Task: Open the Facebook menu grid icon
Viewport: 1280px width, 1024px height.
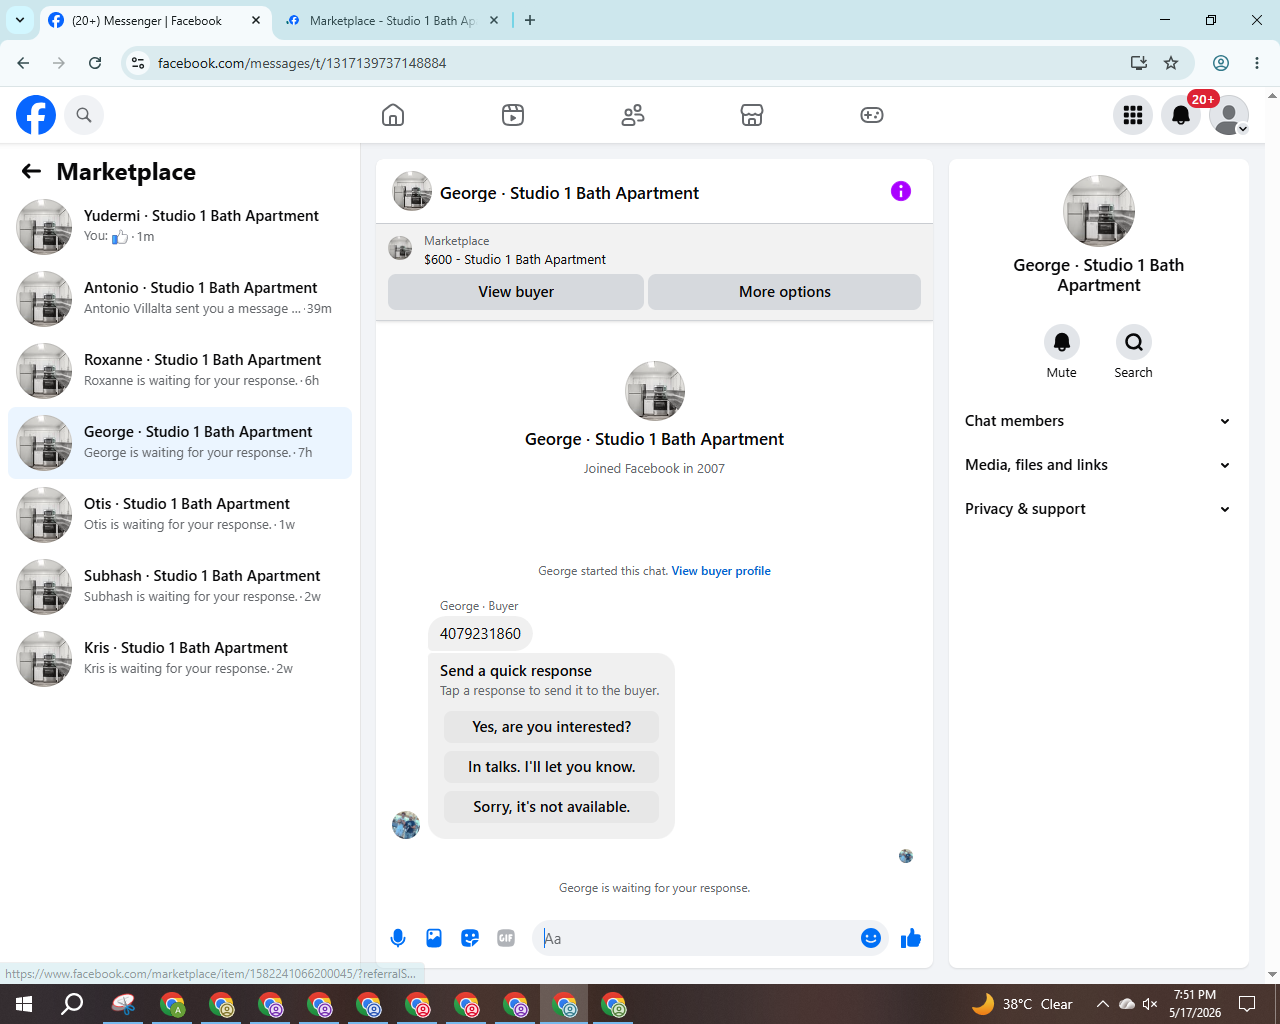Action: tap(1133, 115)
